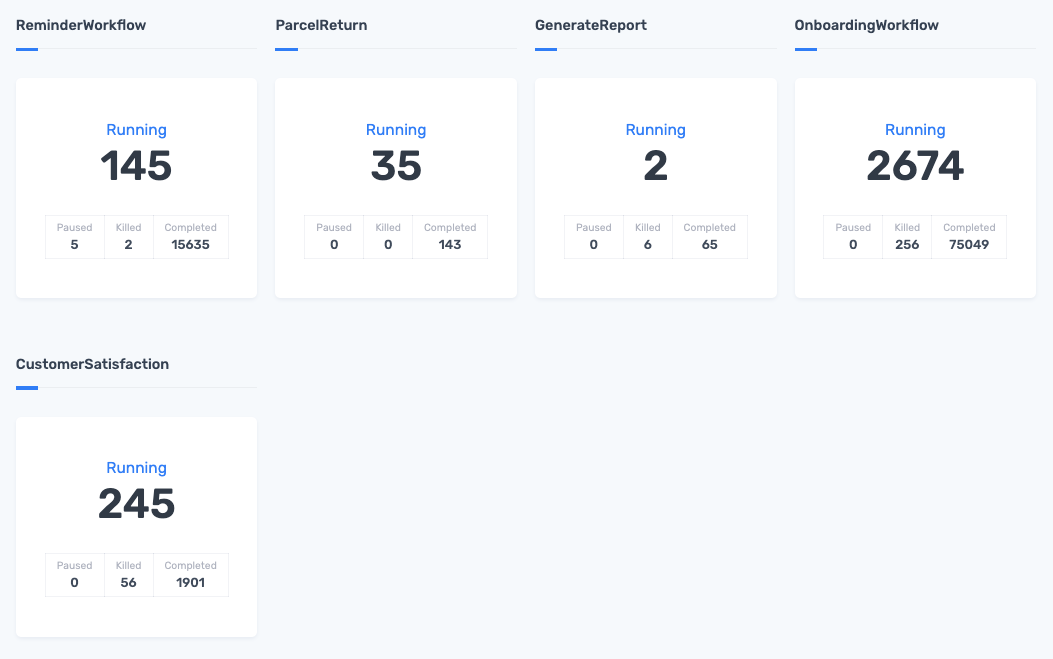This screenshot has width=1053, height=659.
Task: Click the killed value 256
Action: click(x=907, y=245)
